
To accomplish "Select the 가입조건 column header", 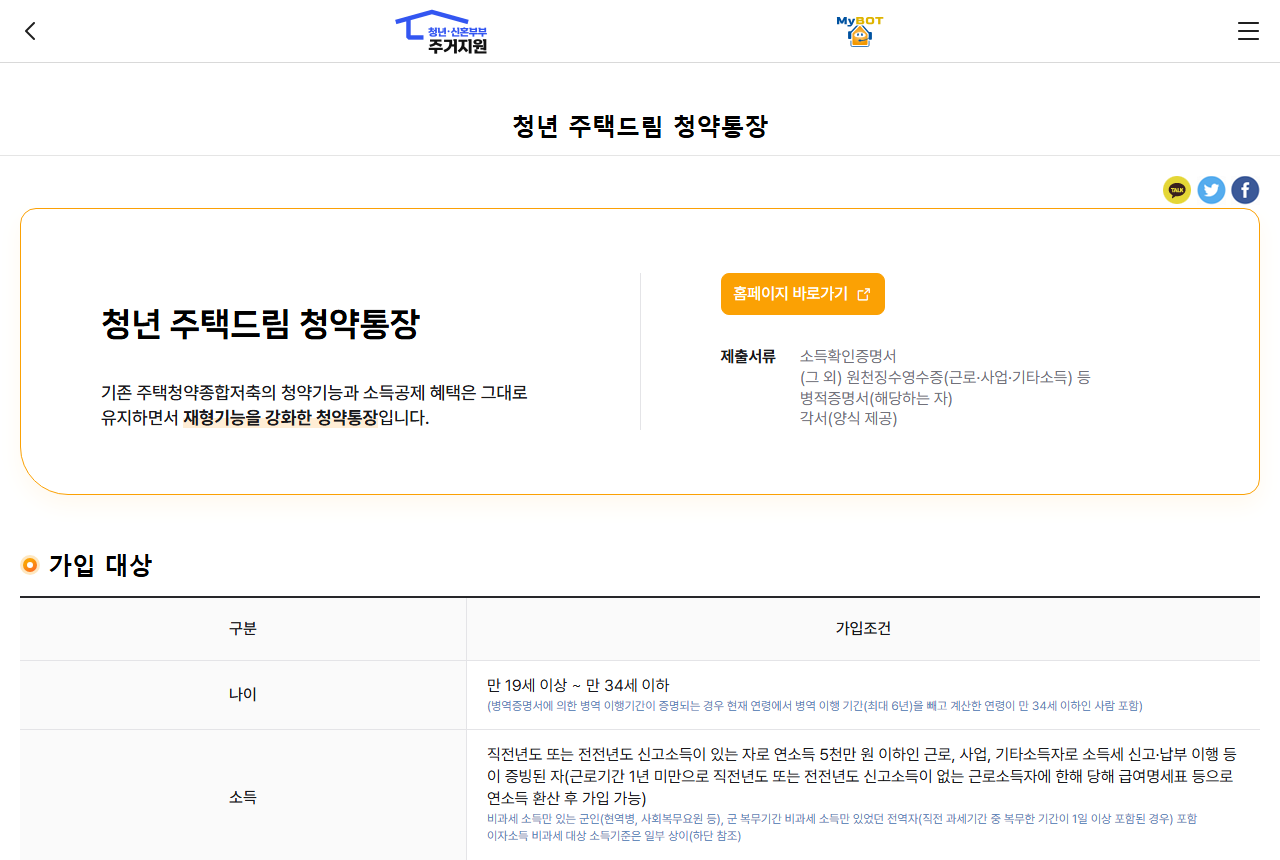I will click(863, 629).
